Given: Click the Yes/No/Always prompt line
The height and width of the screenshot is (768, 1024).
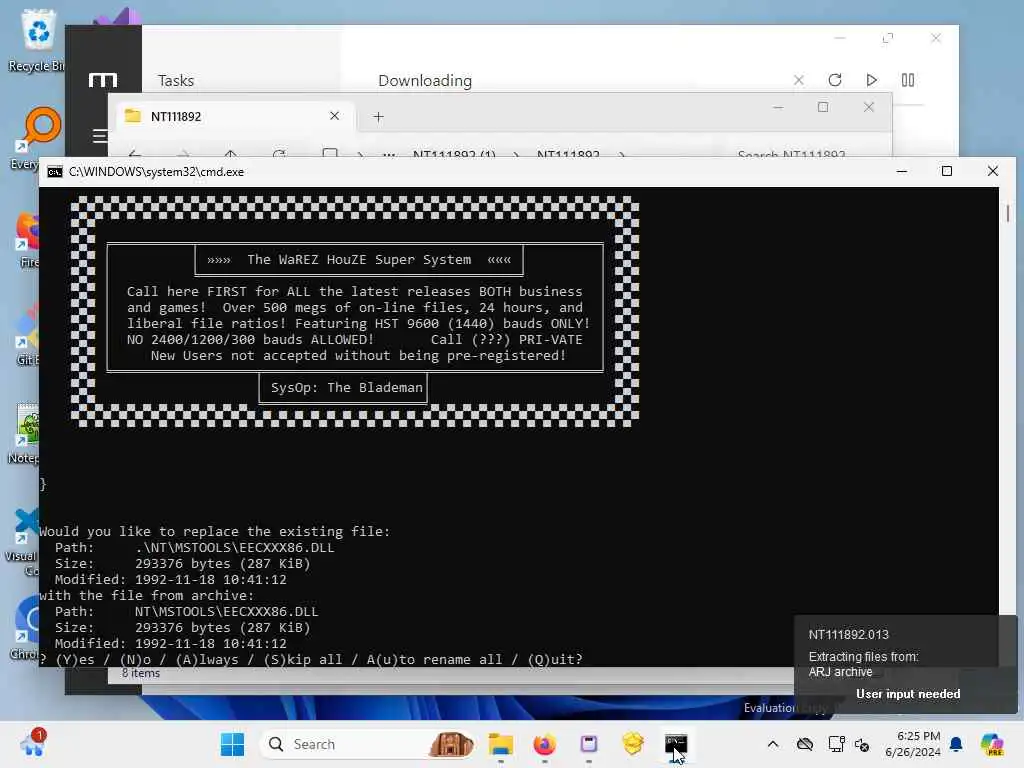Looking at the screenshot, I should point(311,660).
